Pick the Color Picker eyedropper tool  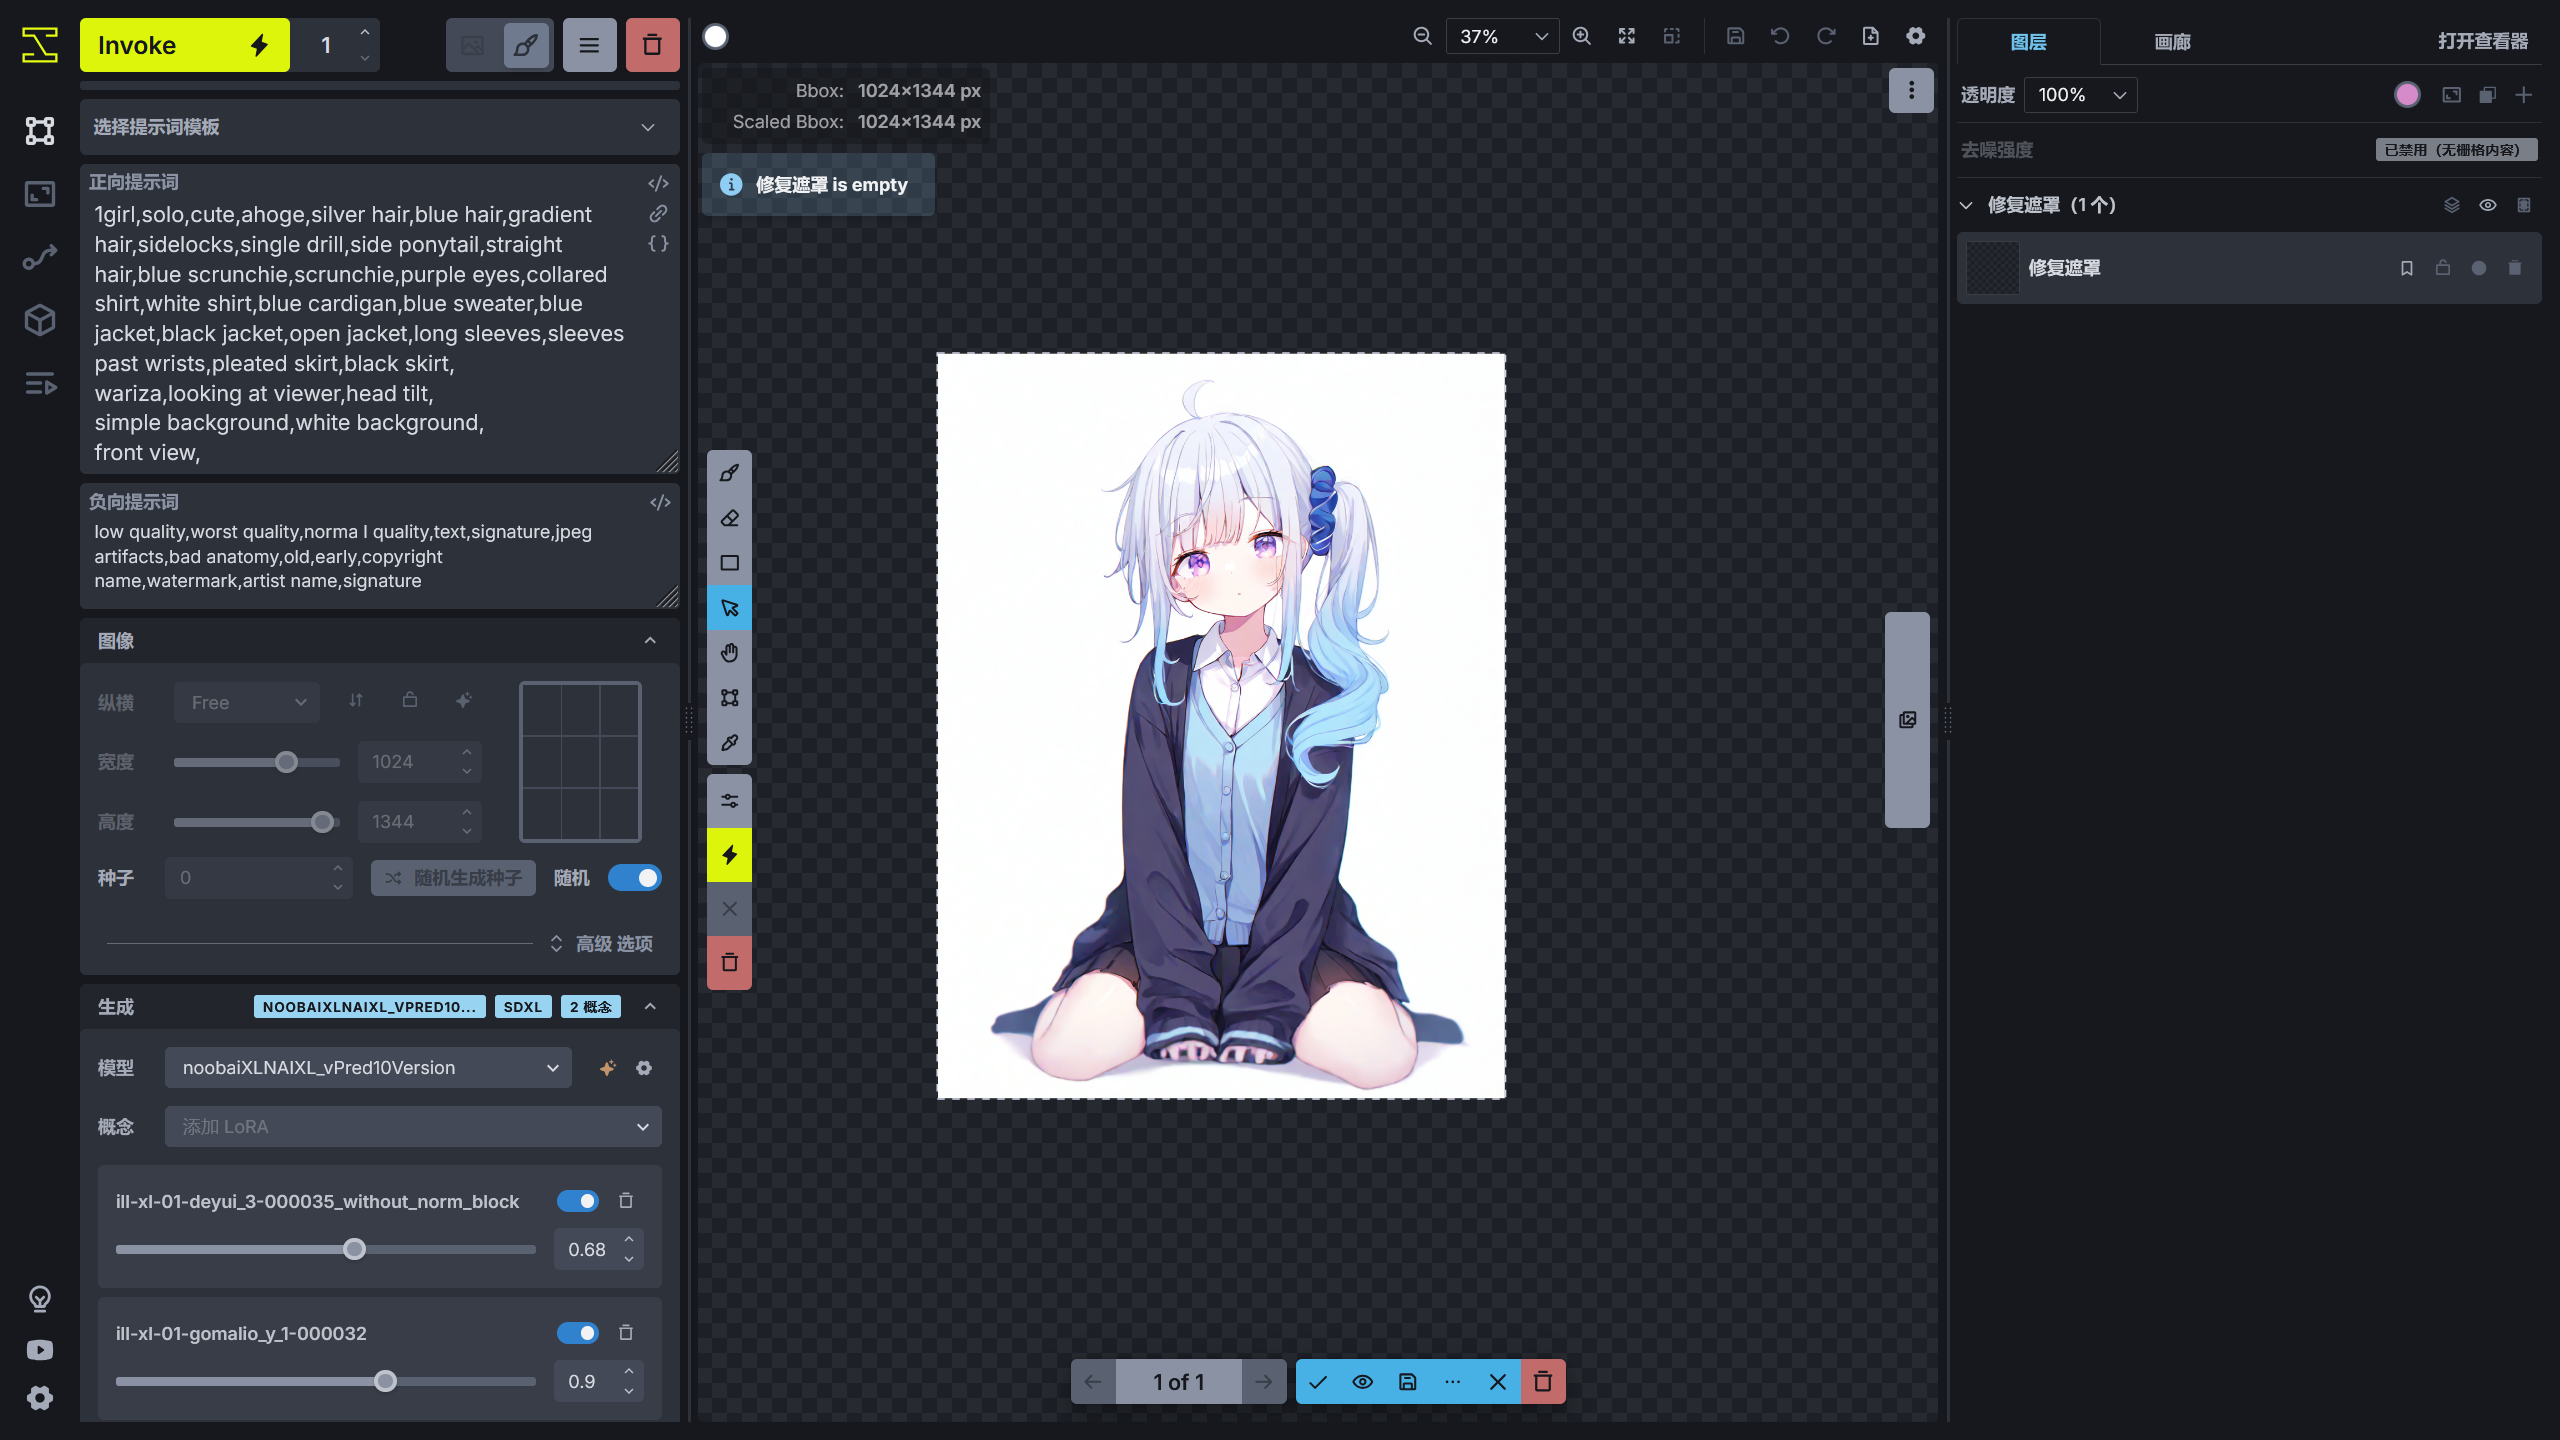[x=729, y=742]
